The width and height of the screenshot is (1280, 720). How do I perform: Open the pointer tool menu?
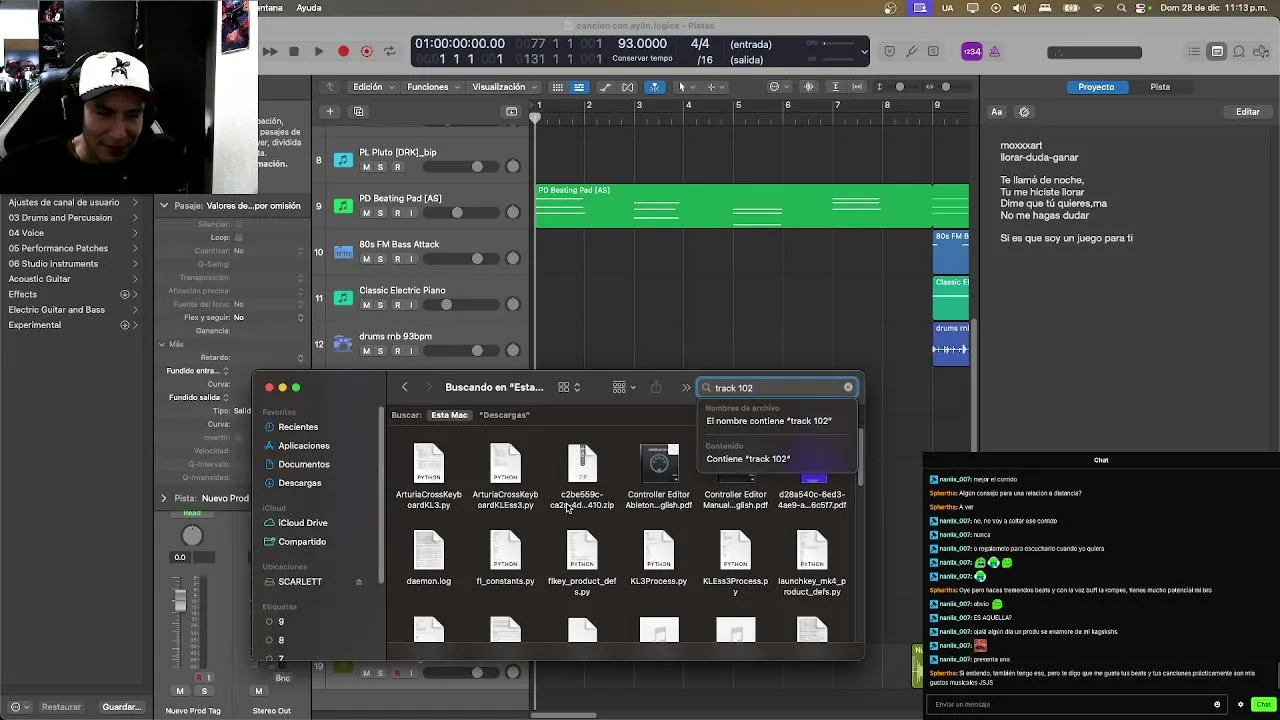coord(685,87)
